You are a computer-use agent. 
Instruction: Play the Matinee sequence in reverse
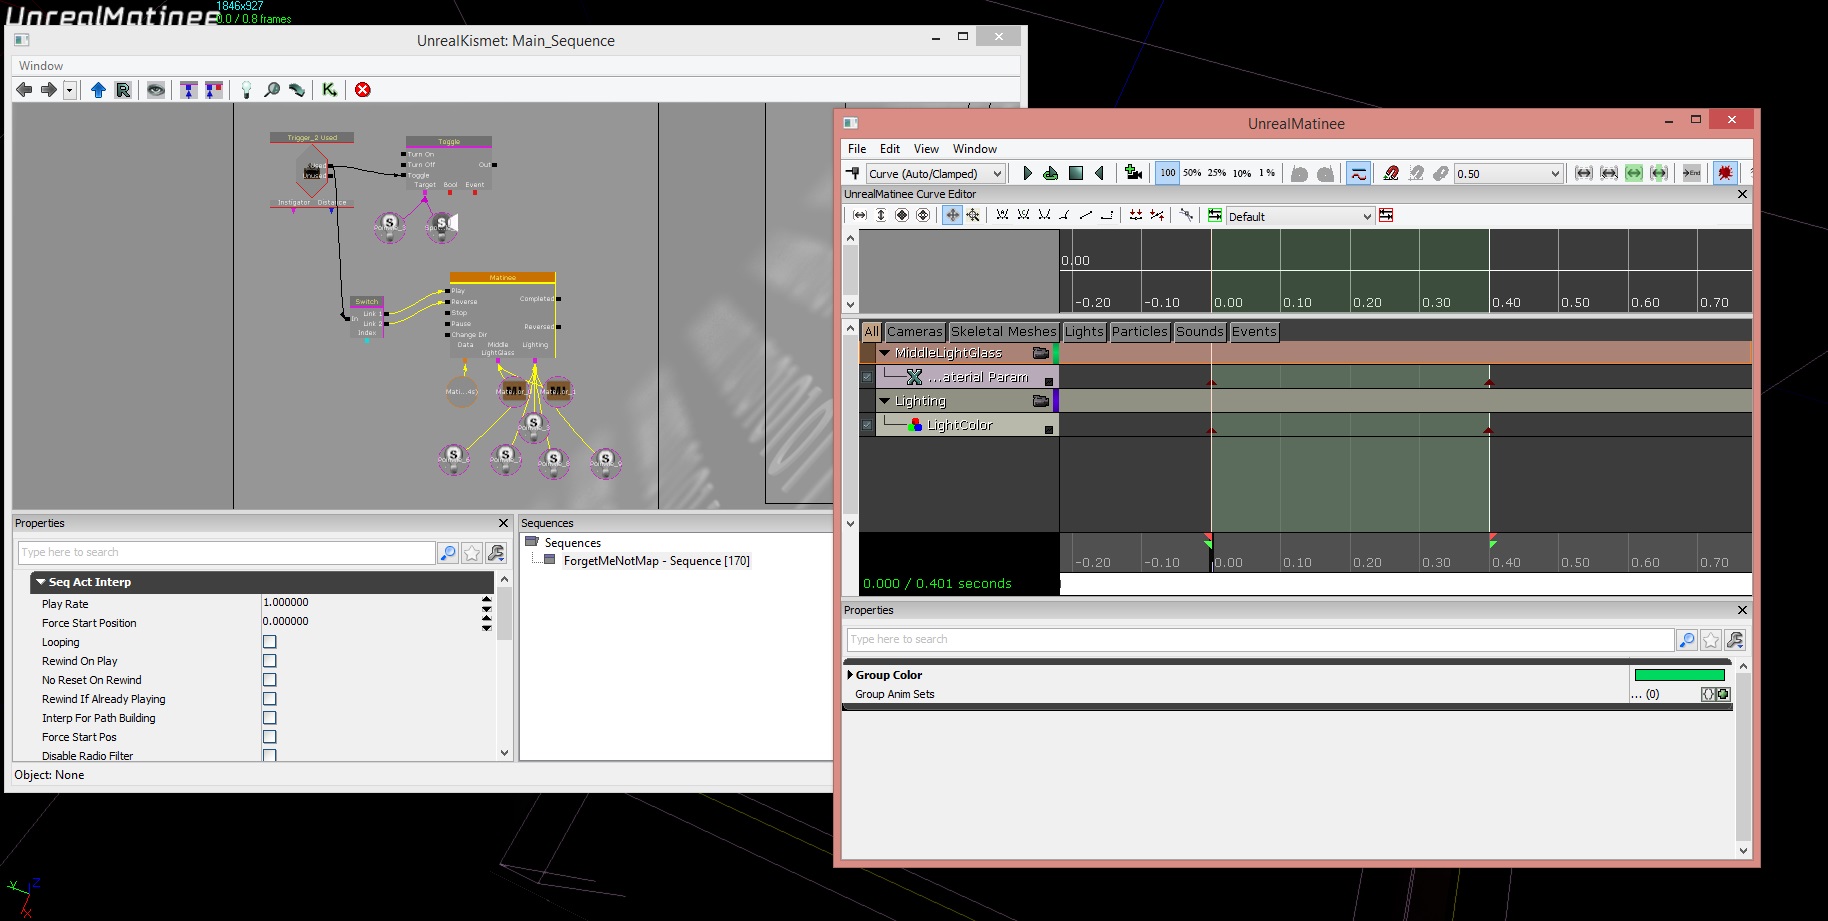(x=1100, y=173)
